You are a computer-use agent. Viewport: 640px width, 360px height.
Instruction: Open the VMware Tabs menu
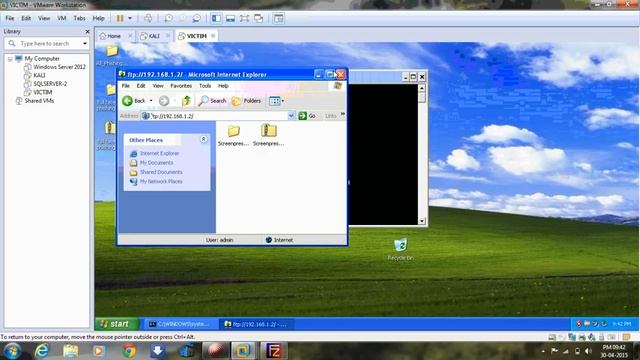[79, 18]
